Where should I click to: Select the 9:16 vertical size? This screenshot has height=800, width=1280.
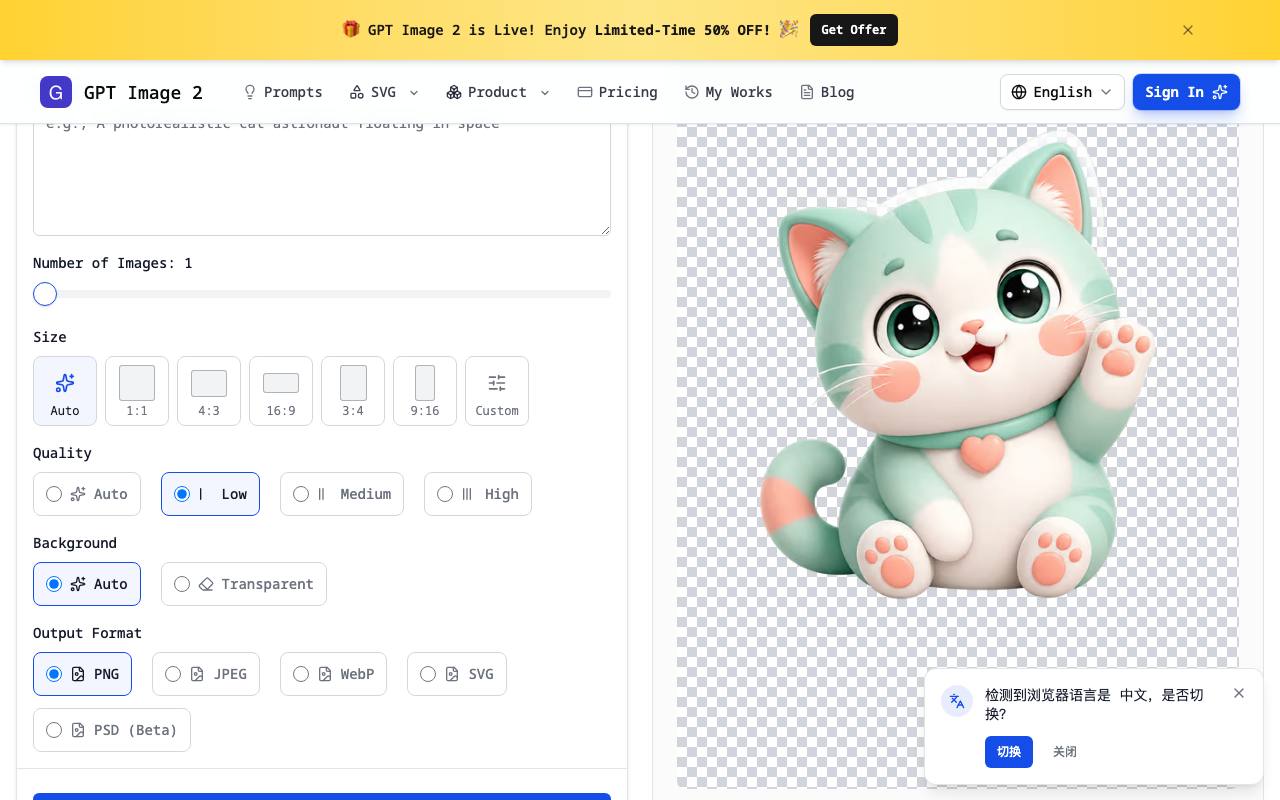point(425,391)
